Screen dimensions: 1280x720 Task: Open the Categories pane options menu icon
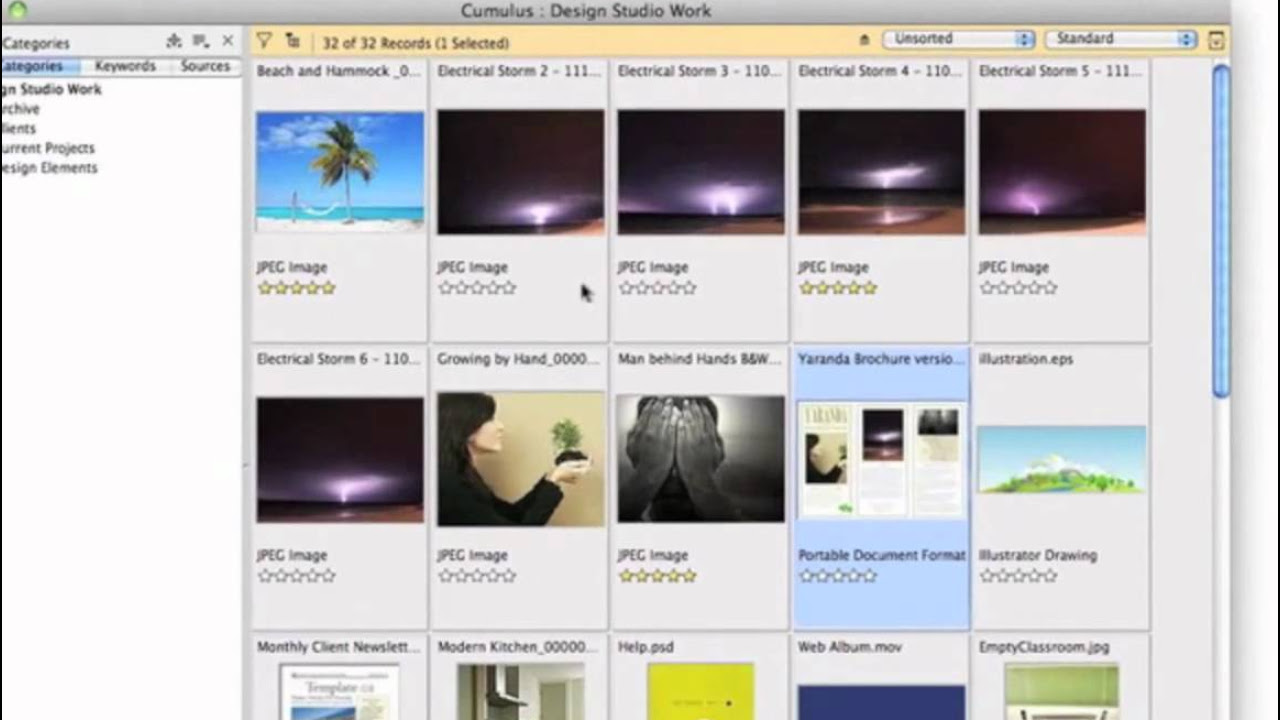pyautogui.click(x=201, y=41)
